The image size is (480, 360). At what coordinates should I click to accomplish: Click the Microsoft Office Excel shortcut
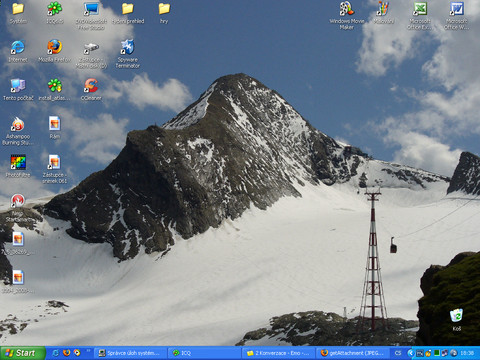tap(420, 15)
